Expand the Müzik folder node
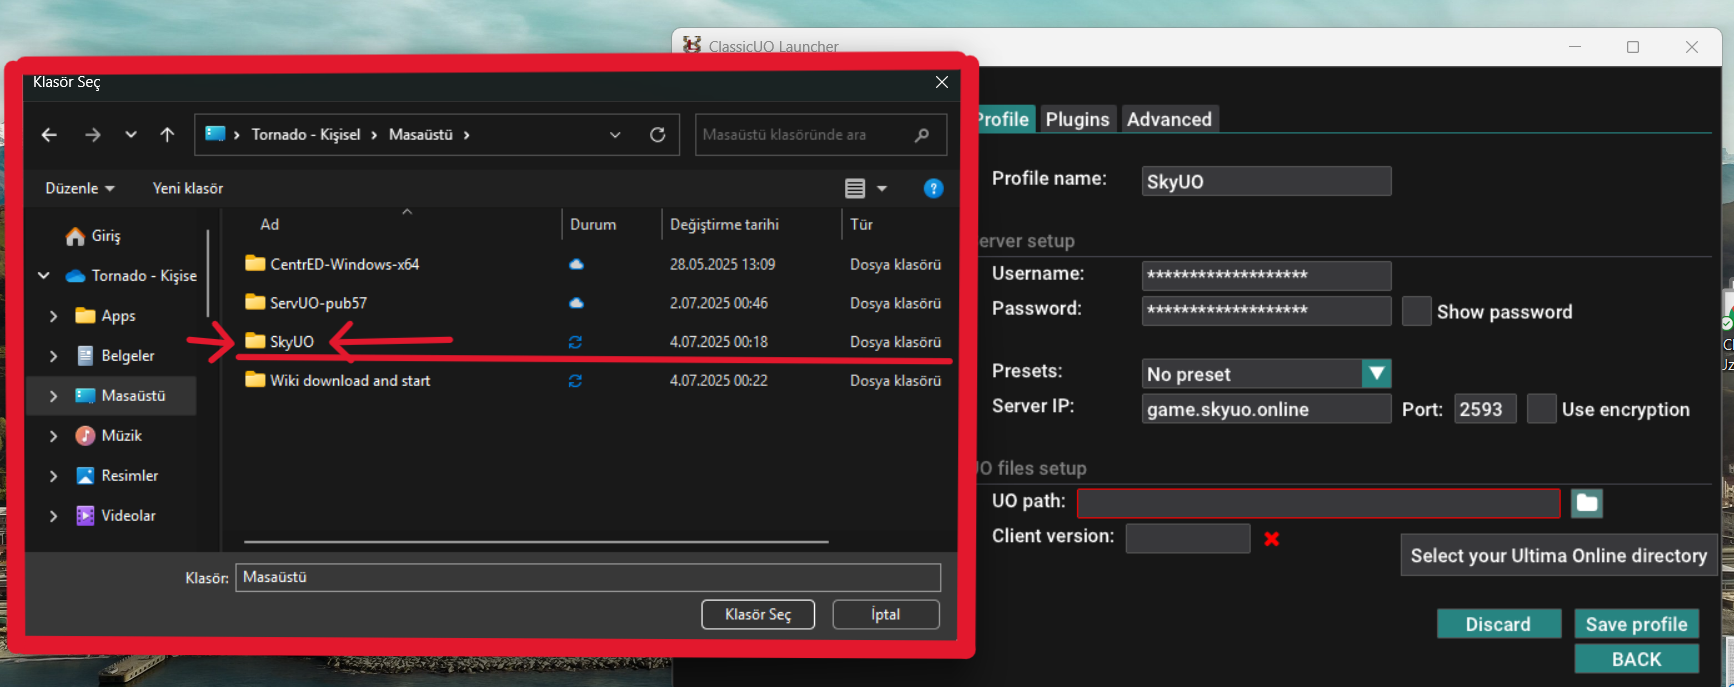This screenshot has height=687, width=1734. point(54,436)
